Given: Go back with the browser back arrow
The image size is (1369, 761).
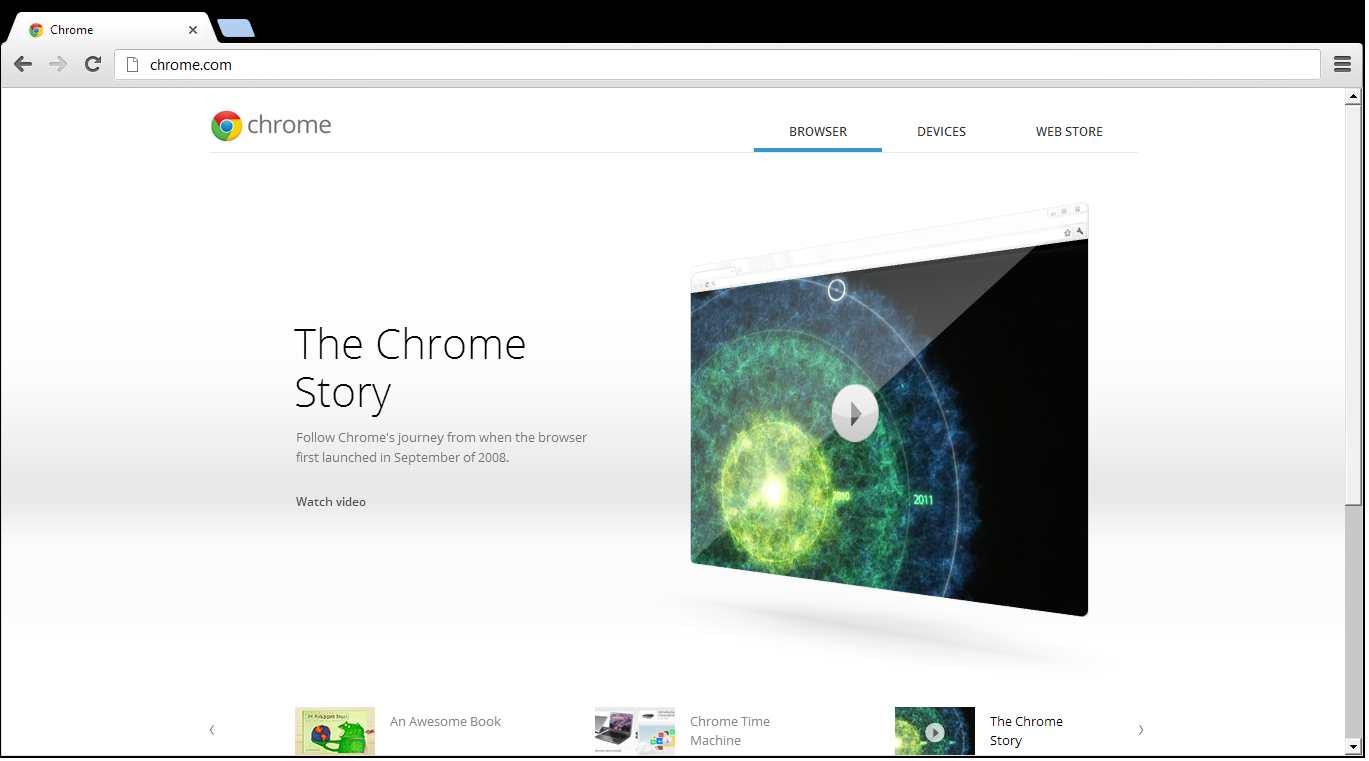Looking at the screenshot, I should coord(23,64).
